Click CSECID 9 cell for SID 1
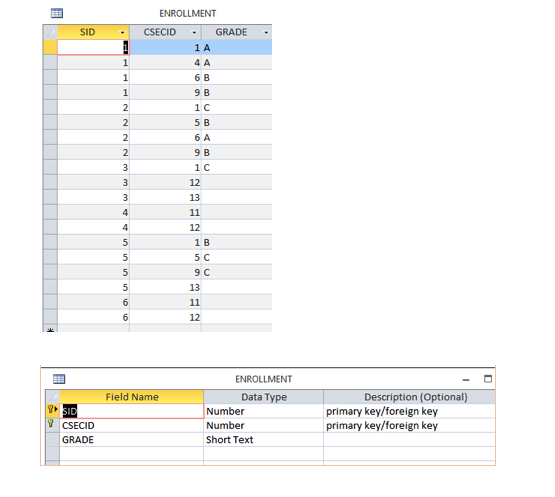Viewport: 555px width, 497px height. [165, 93]
